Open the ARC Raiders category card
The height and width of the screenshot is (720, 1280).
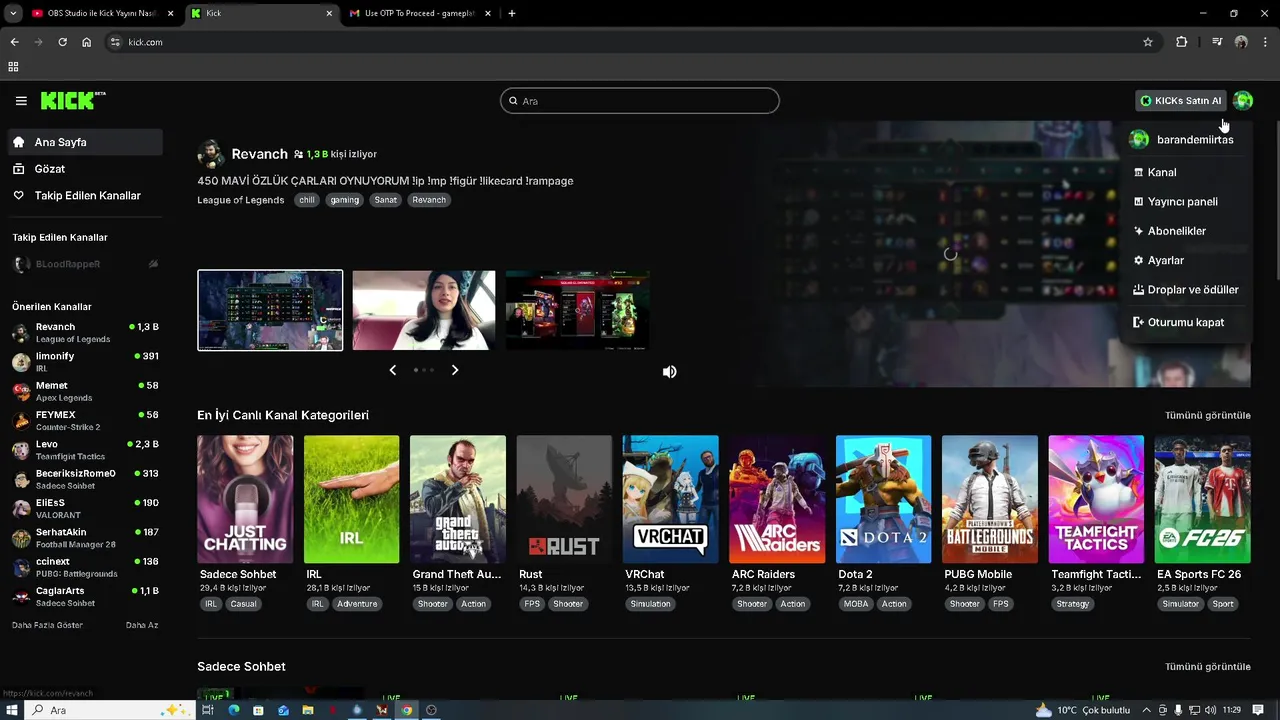[x=777, y=499]
